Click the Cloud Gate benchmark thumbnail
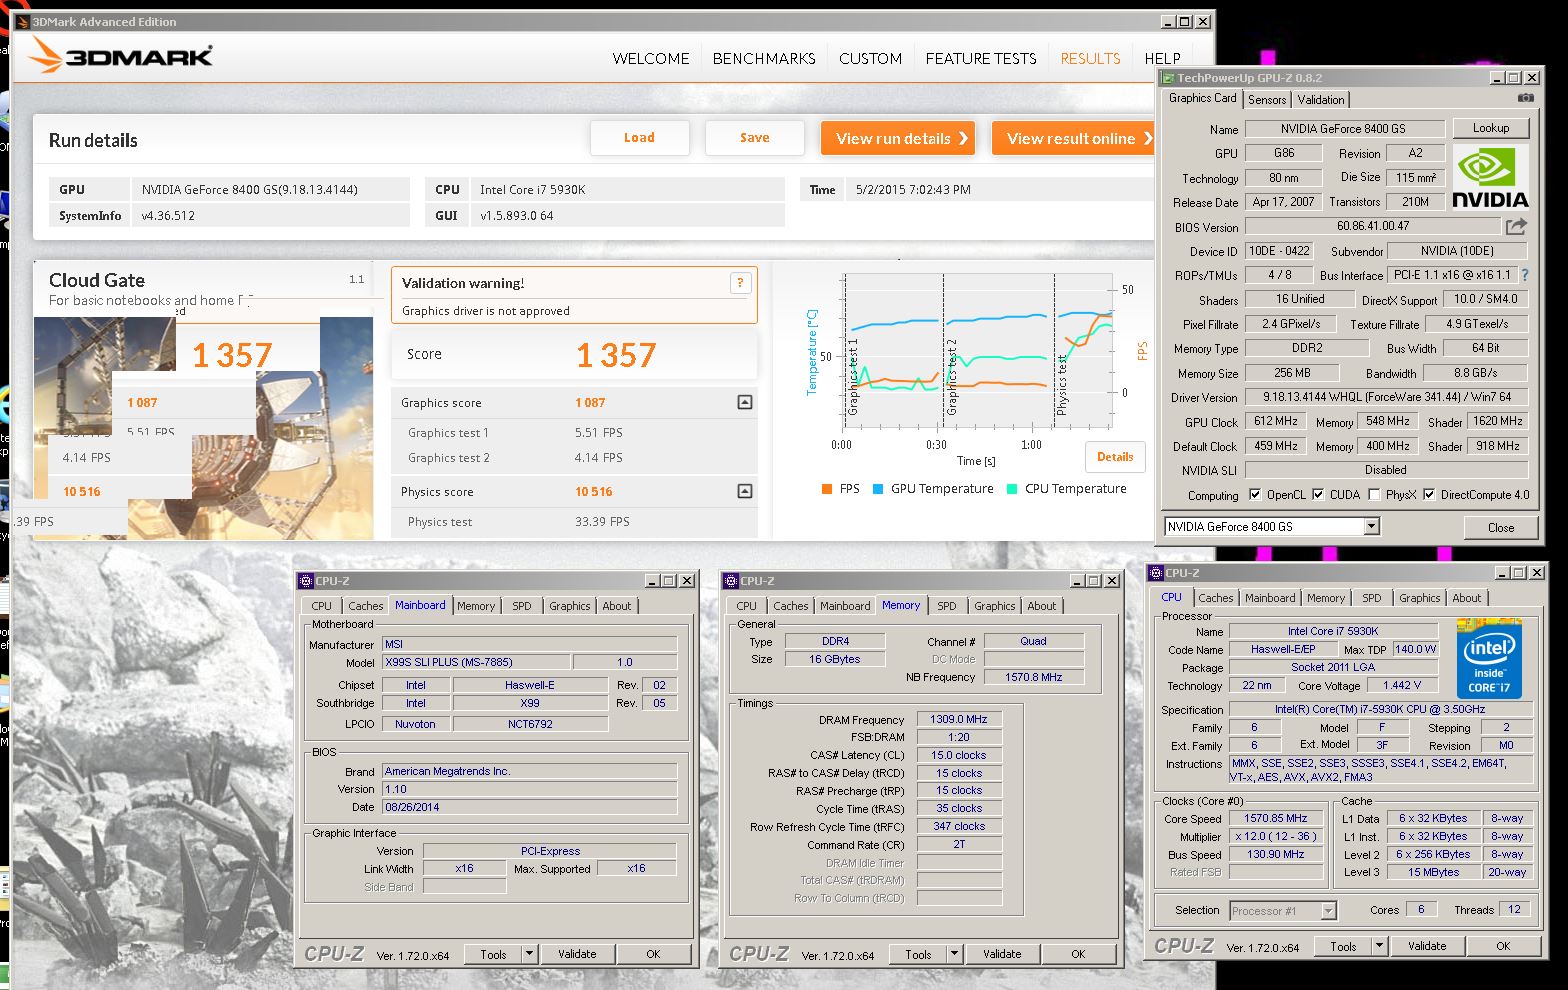 (203, 428)
